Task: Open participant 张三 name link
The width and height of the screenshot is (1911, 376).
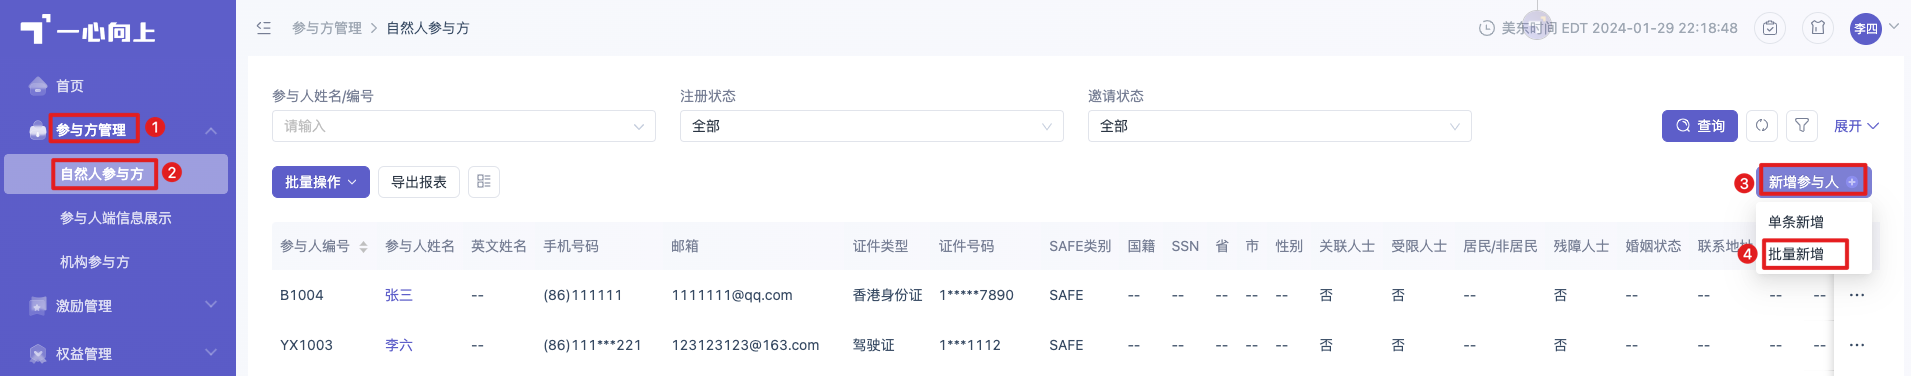Action: coord(399,295)
